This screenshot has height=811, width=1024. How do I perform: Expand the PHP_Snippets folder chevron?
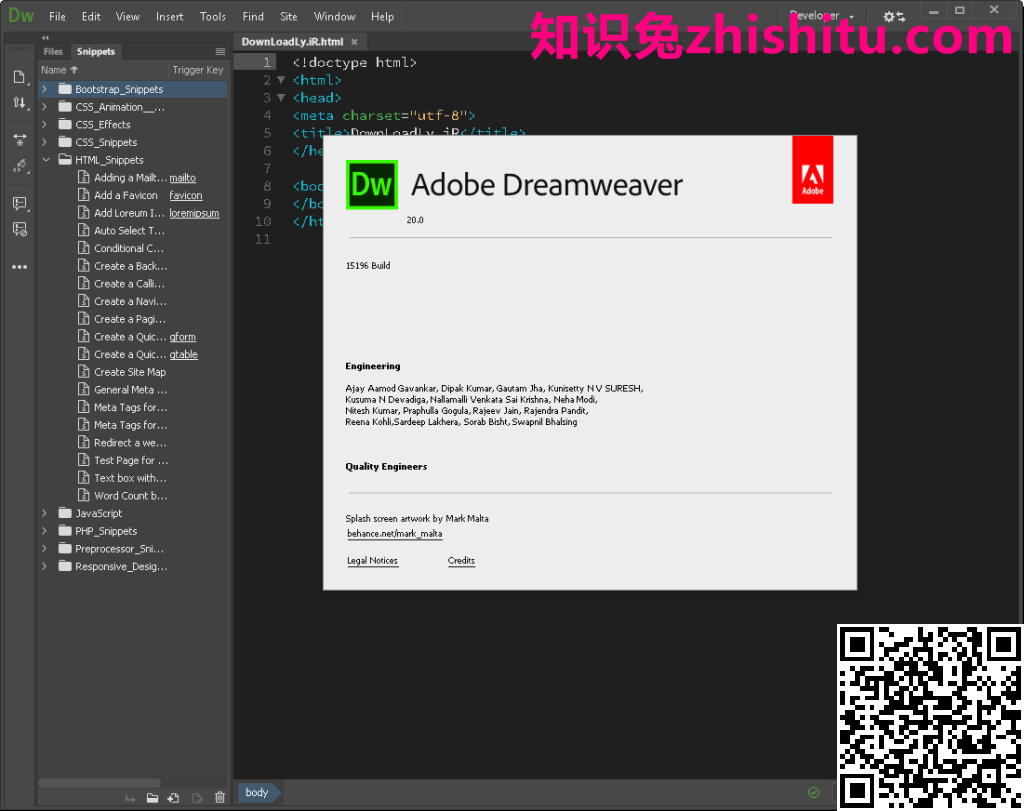44,531
